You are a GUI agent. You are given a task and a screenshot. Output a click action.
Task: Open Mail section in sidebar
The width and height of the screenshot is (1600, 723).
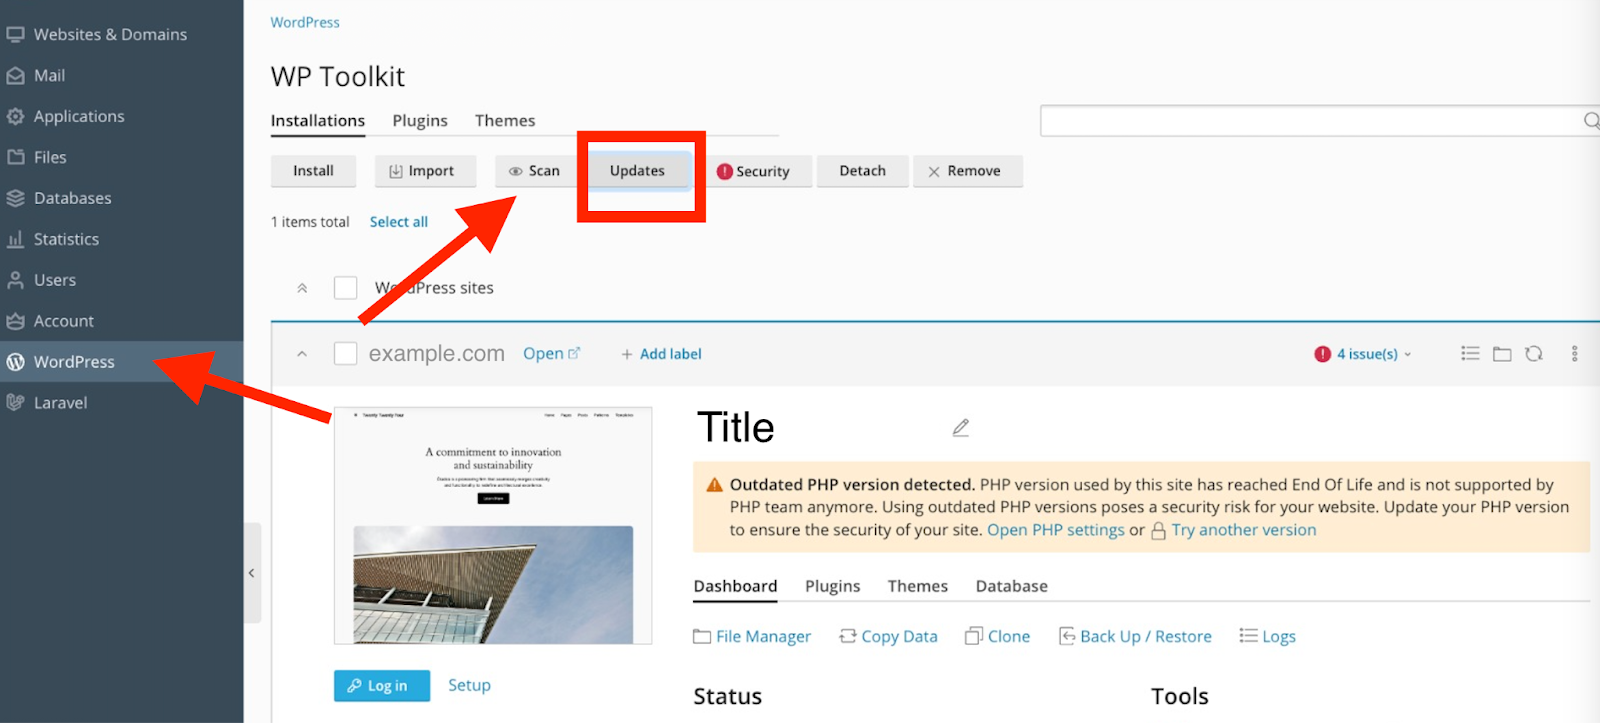tap(49, 75)
